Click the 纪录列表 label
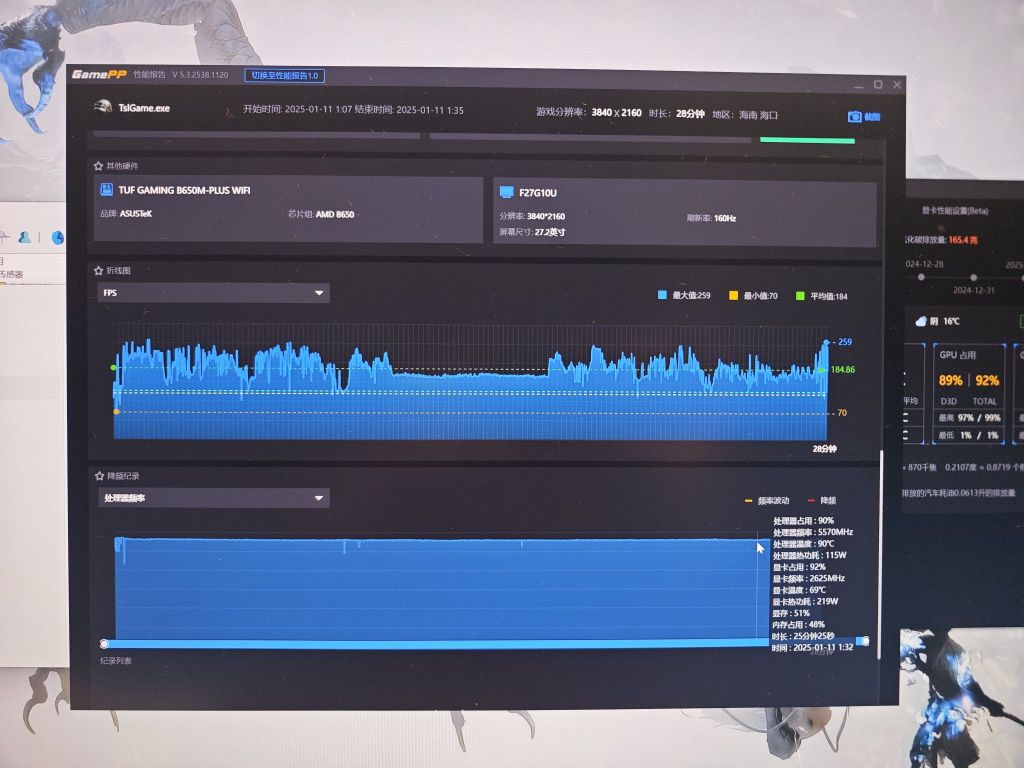Image resolution: width=1024 pixels, height=768 pixels. [x=115, y=661]
